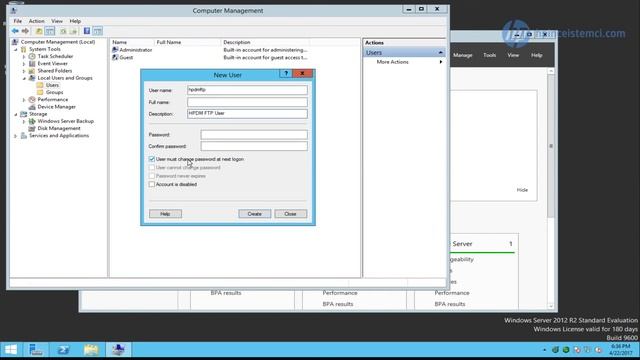Screen dimensions: 640x360
Task: Open File Explorer from the taskbar
Action: [91, 350]
